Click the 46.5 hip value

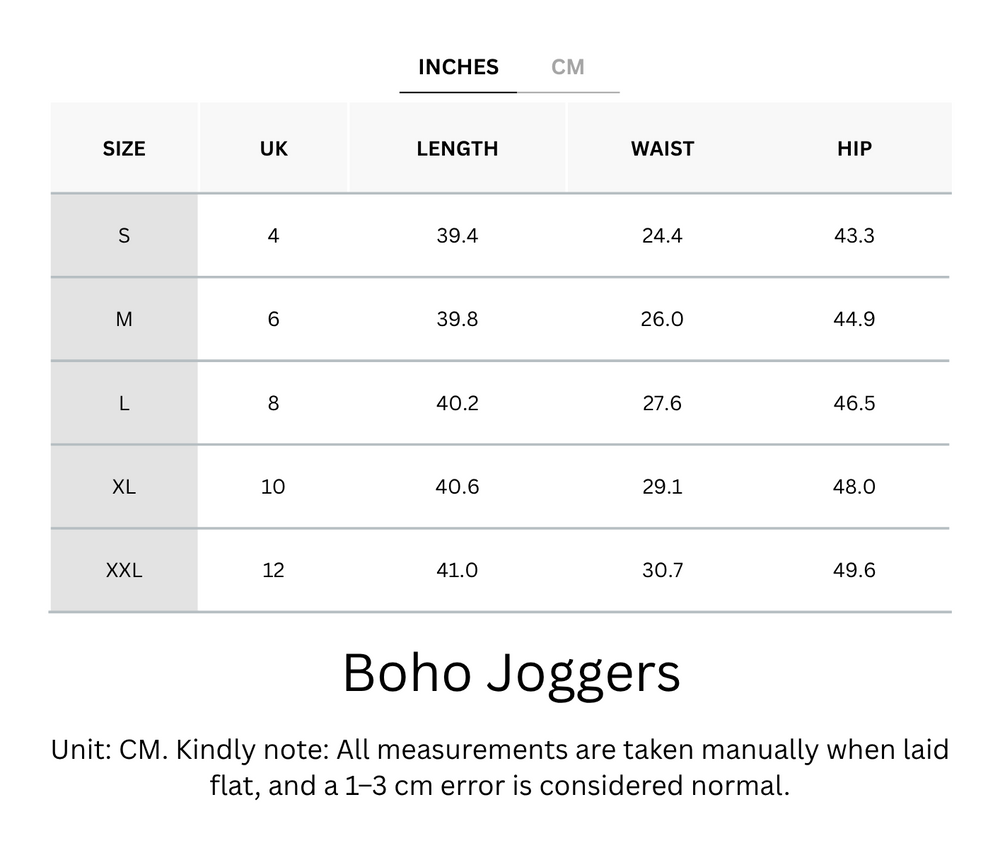pos(852,403)
